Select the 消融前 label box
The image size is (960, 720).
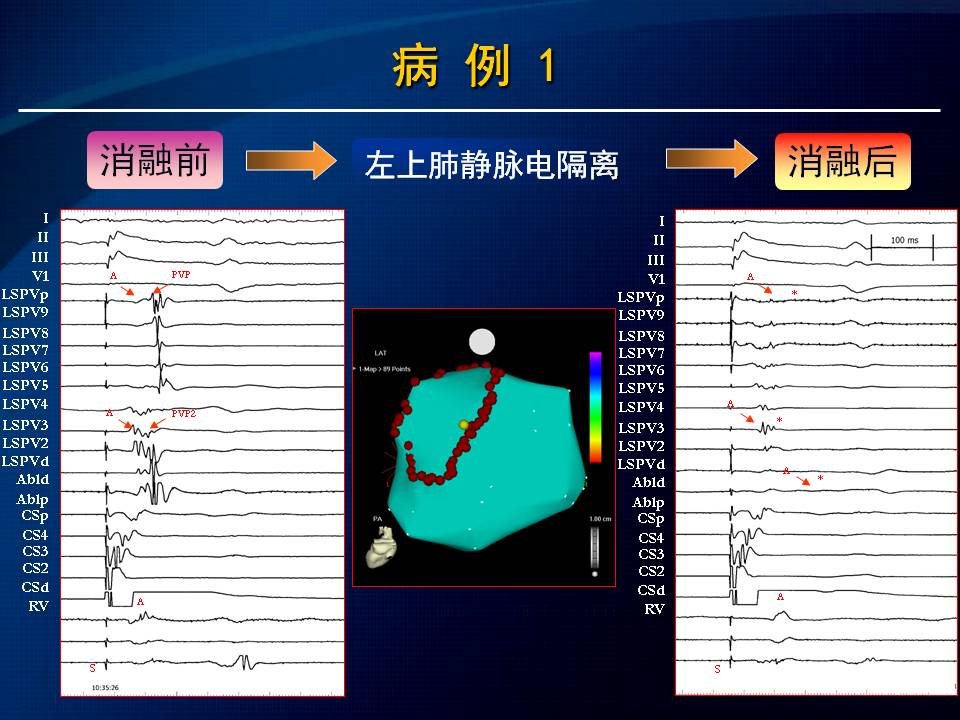155,160
